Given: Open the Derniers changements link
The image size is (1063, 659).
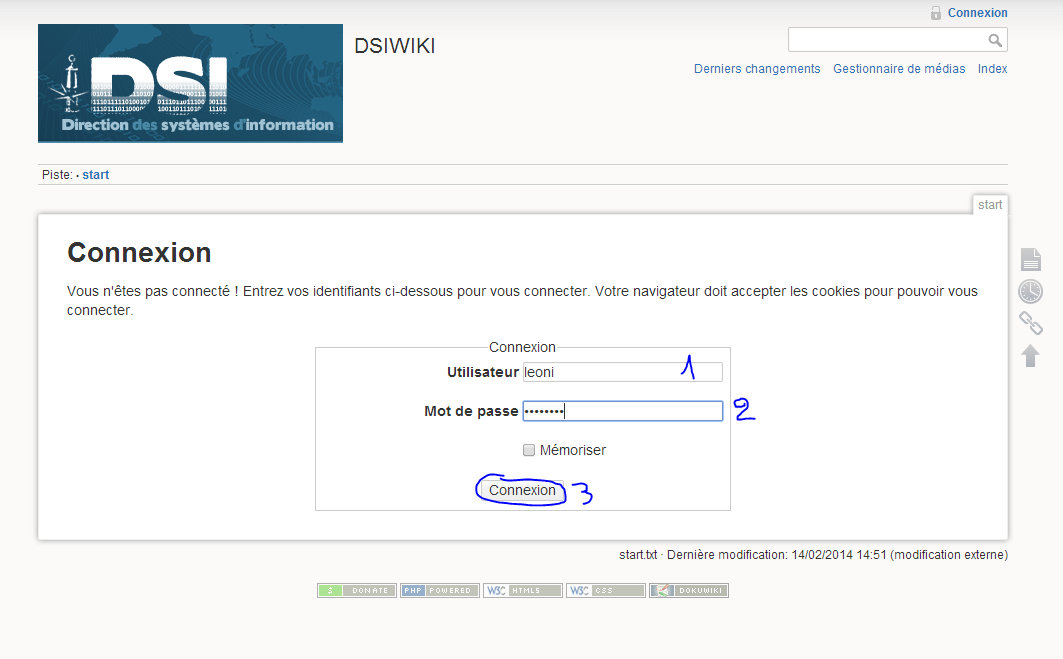Looking at the screenshot, I should [757, 69].
